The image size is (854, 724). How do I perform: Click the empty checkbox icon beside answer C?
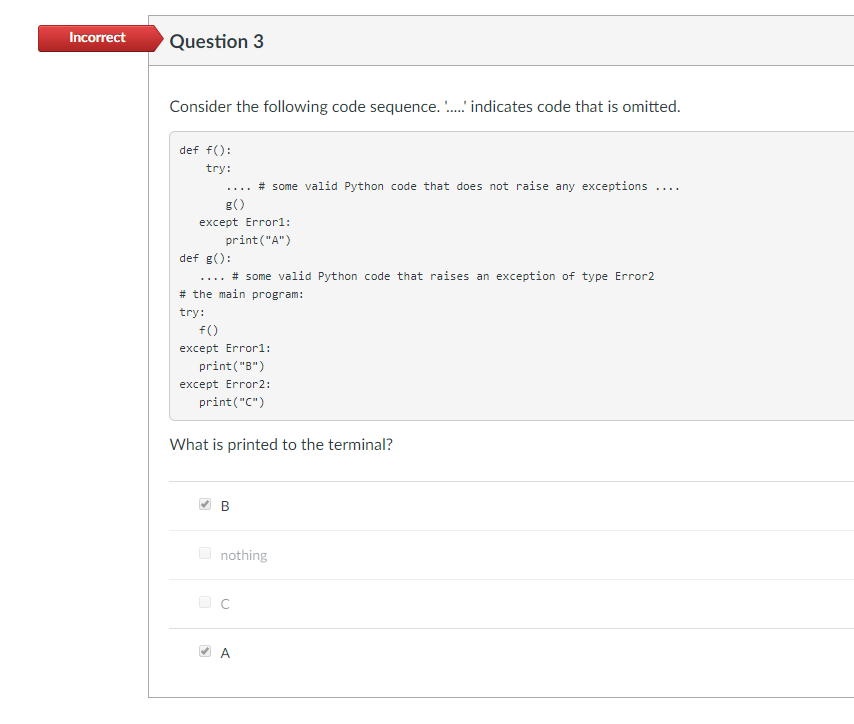click(205, 600)
